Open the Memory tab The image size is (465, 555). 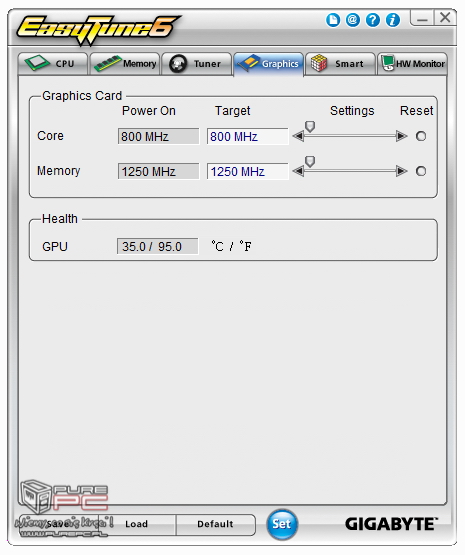[x=125, y=64]
